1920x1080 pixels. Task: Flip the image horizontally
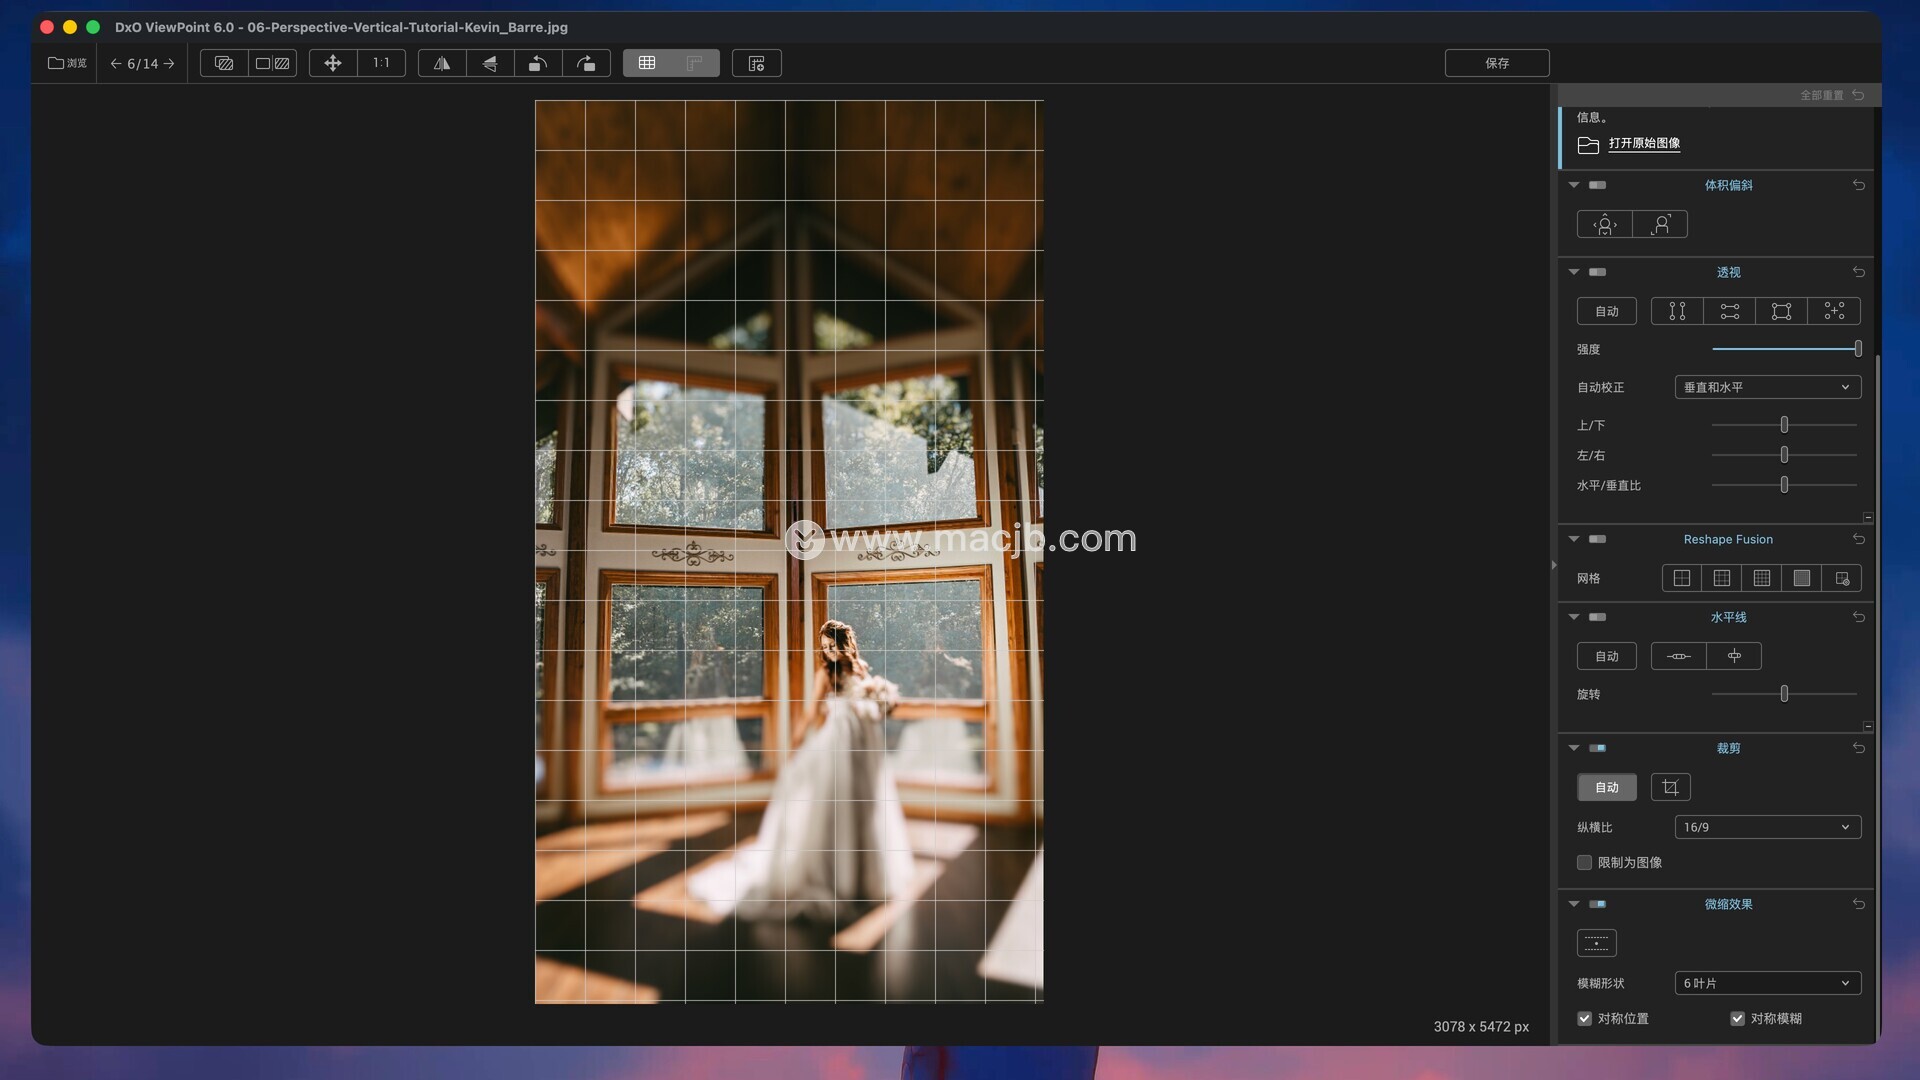[x=441, y=63]
